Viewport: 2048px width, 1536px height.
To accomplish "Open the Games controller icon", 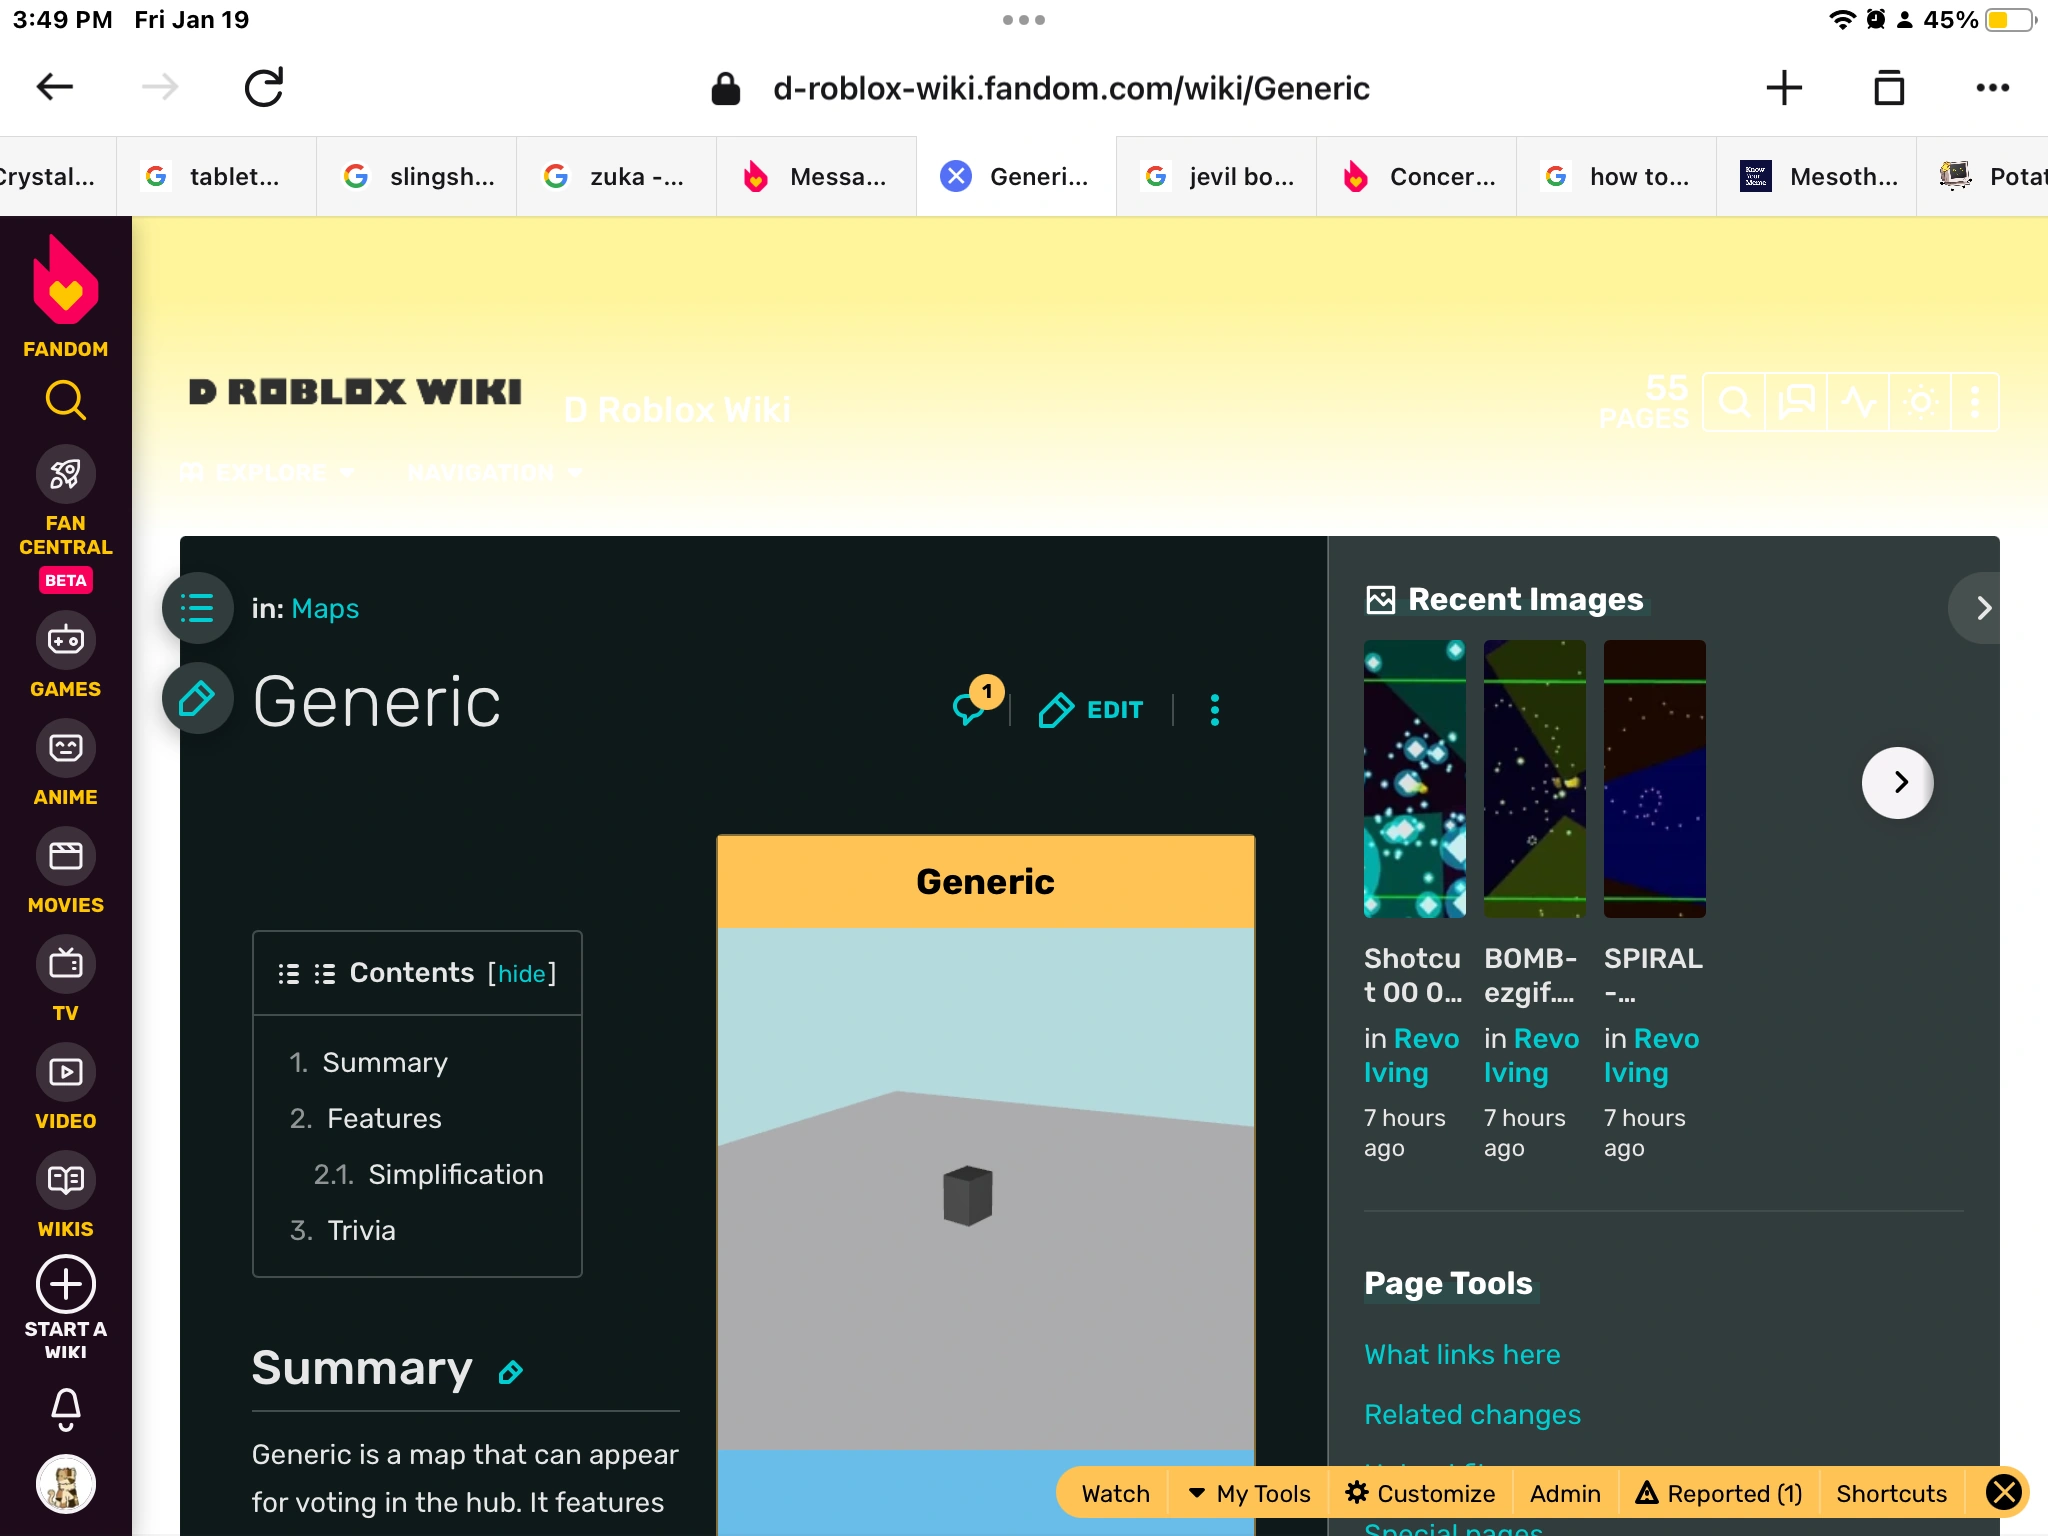I will pos(65,640).
